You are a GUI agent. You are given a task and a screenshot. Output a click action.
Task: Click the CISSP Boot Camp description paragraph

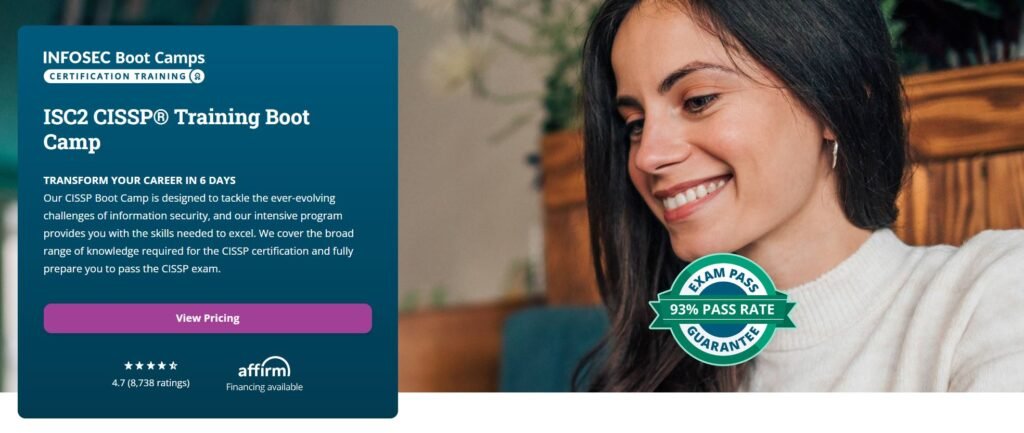199,233
